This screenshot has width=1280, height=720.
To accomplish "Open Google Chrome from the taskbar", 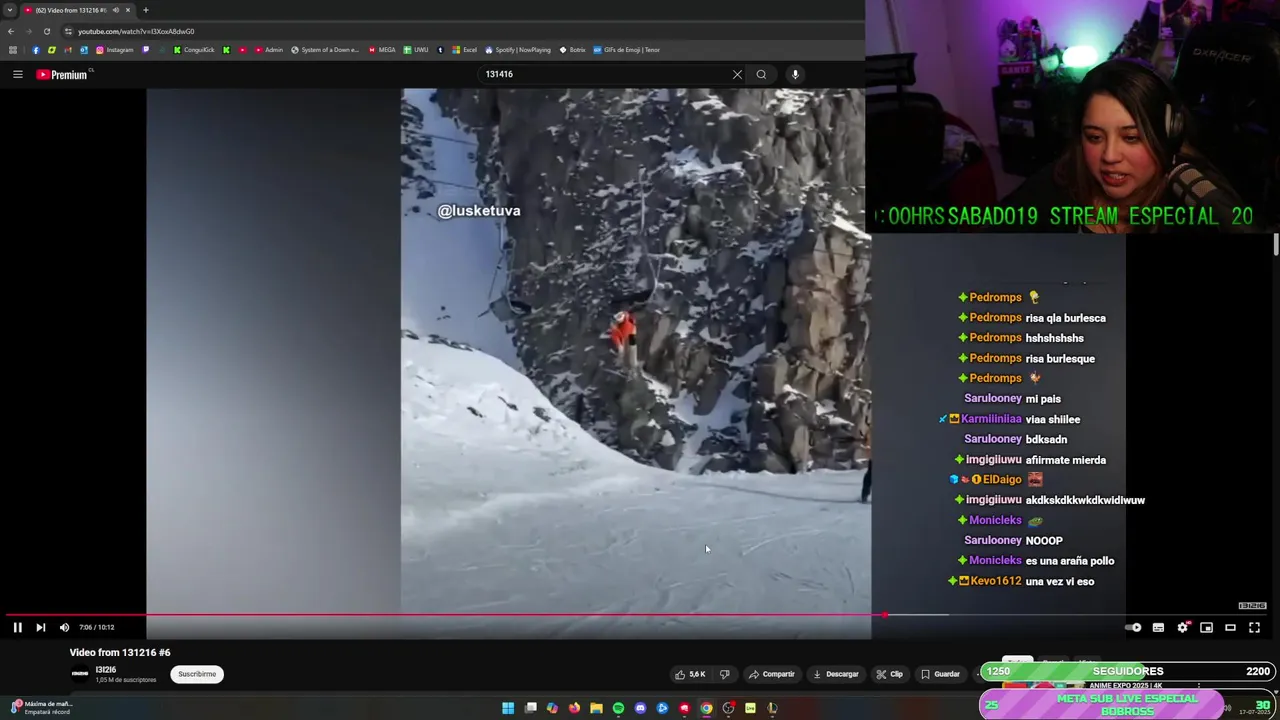I will point(706,708).
